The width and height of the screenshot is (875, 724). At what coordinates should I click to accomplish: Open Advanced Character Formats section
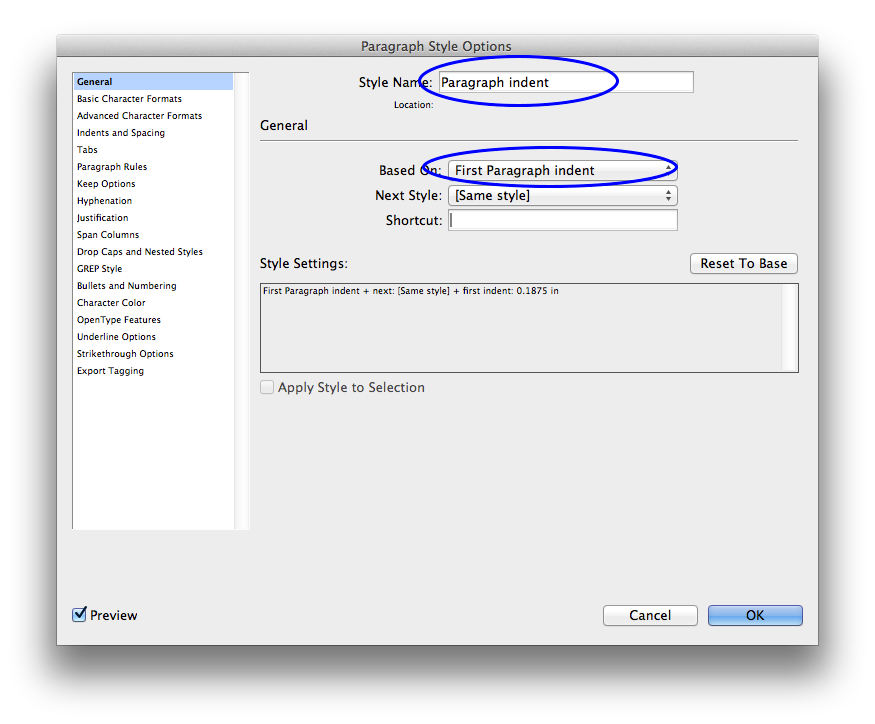click(x=140, y=116)
